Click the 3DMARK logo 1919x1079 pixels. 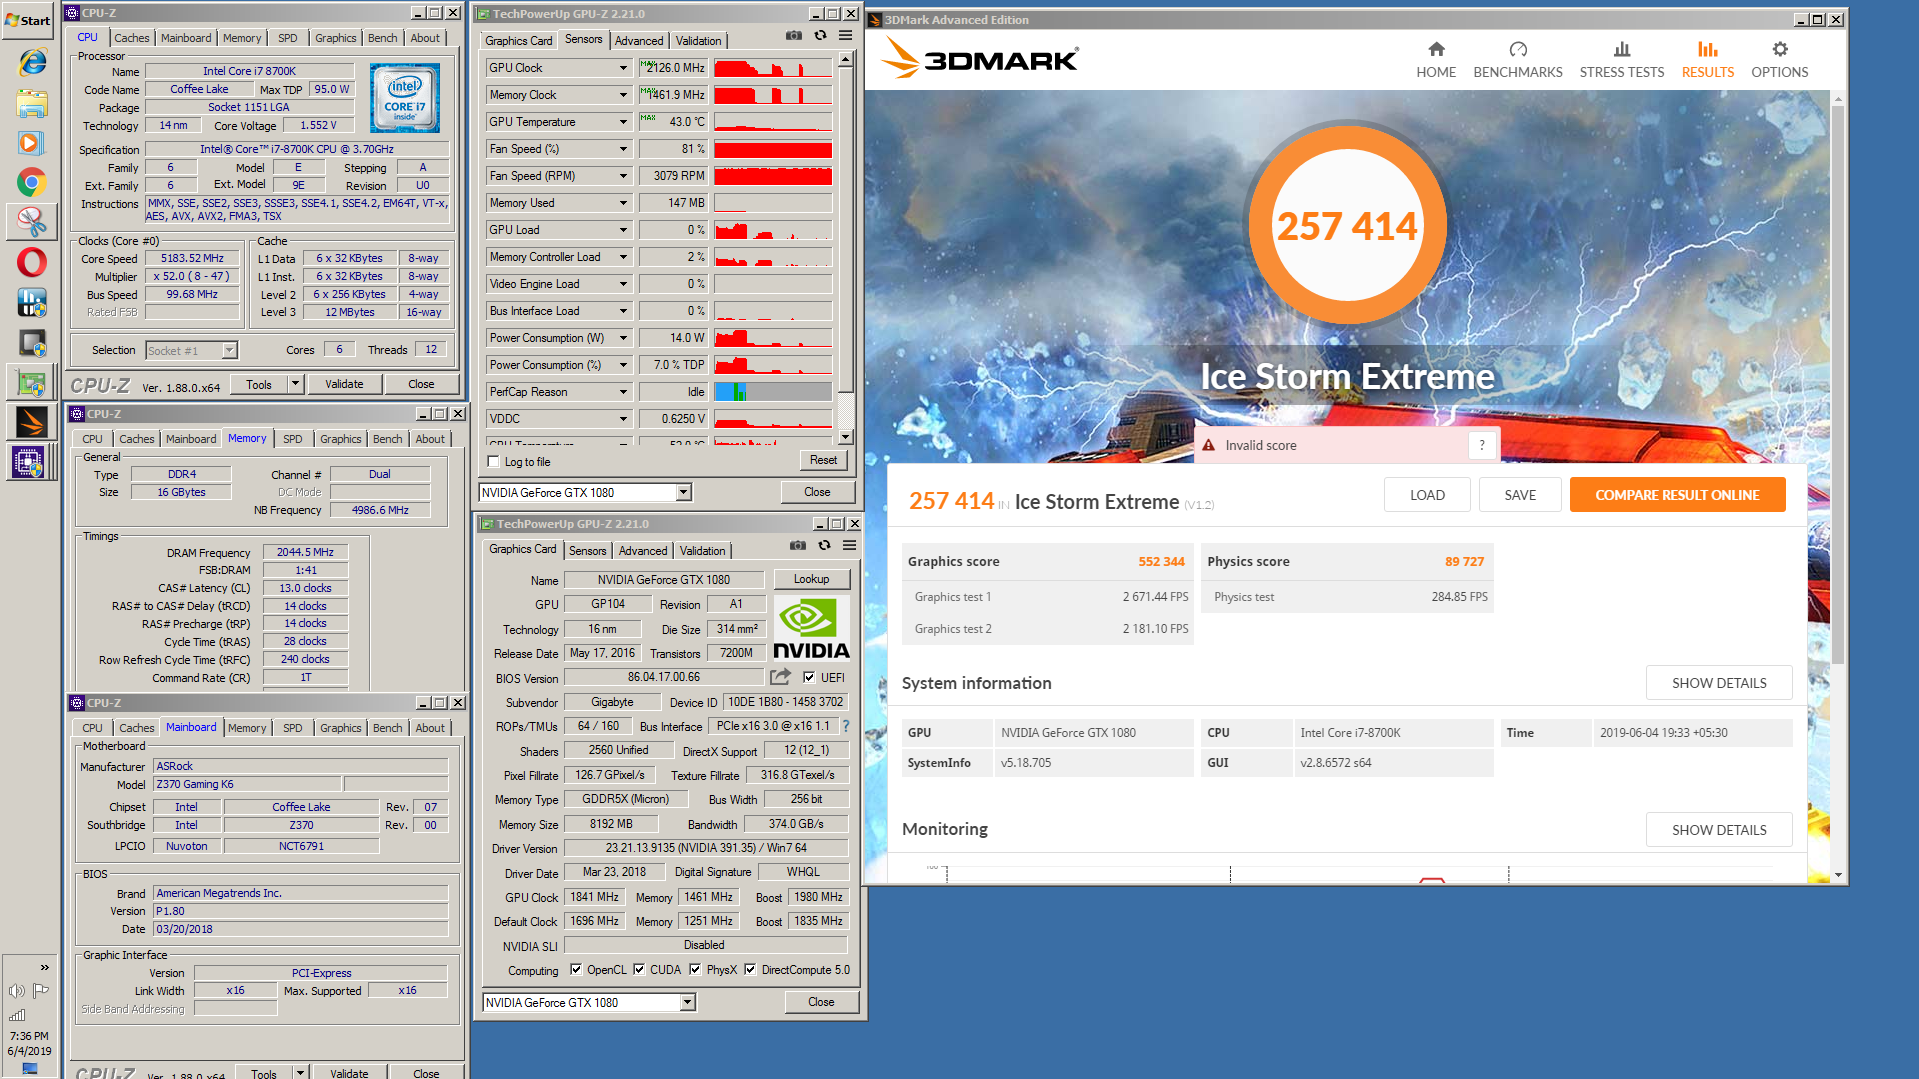click(x=980, y=59)
